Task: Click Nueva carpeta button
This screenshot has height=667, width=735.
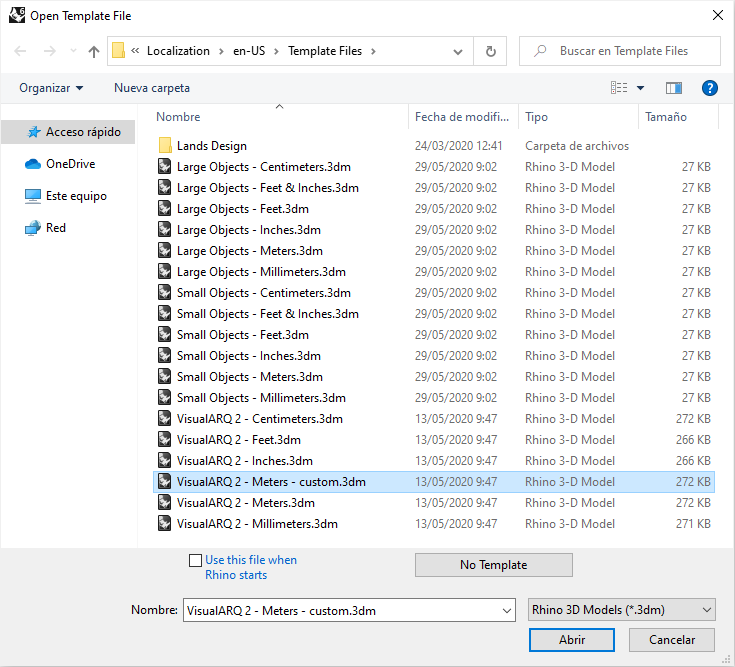Action: pyautogui.click(x=152, y=88)
